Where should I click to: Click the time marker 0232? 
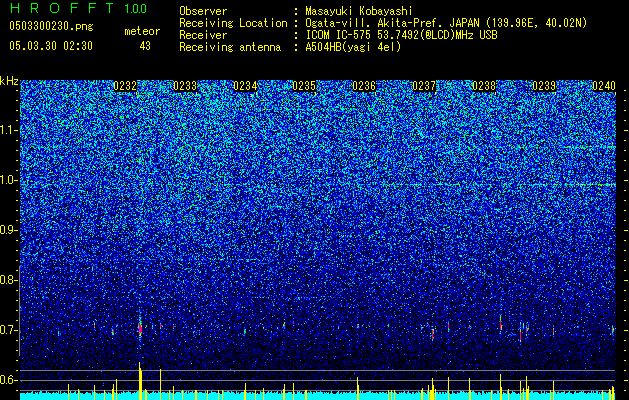125,86
